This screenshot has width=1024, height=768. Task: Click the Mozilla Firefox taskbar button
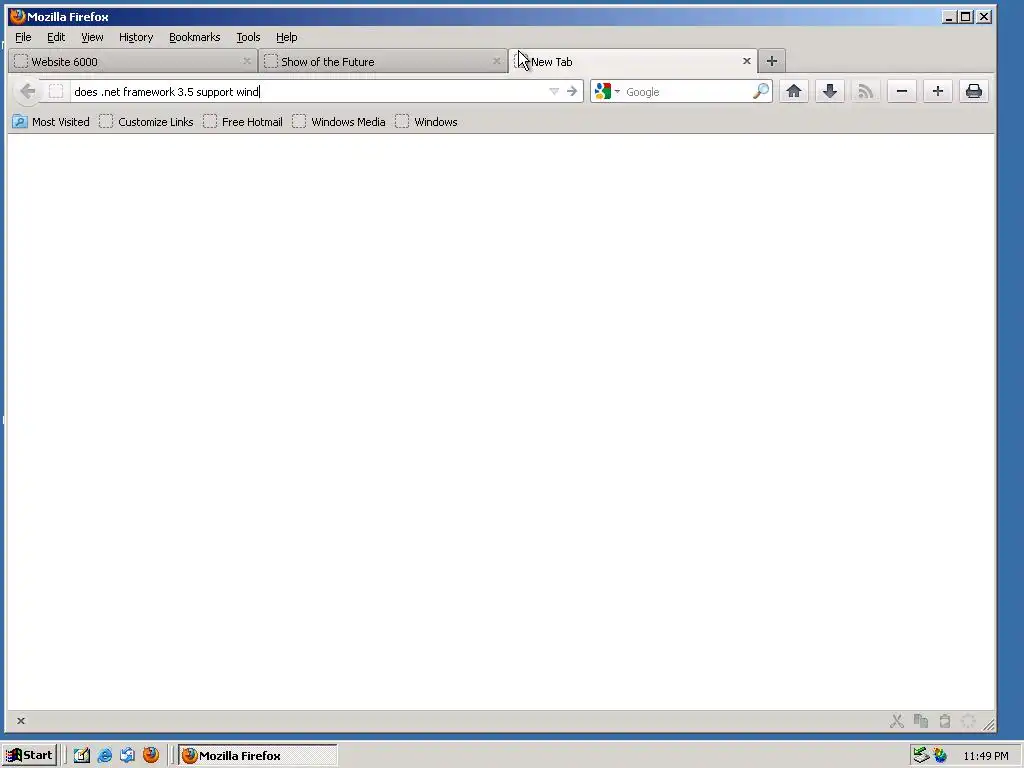258,756
